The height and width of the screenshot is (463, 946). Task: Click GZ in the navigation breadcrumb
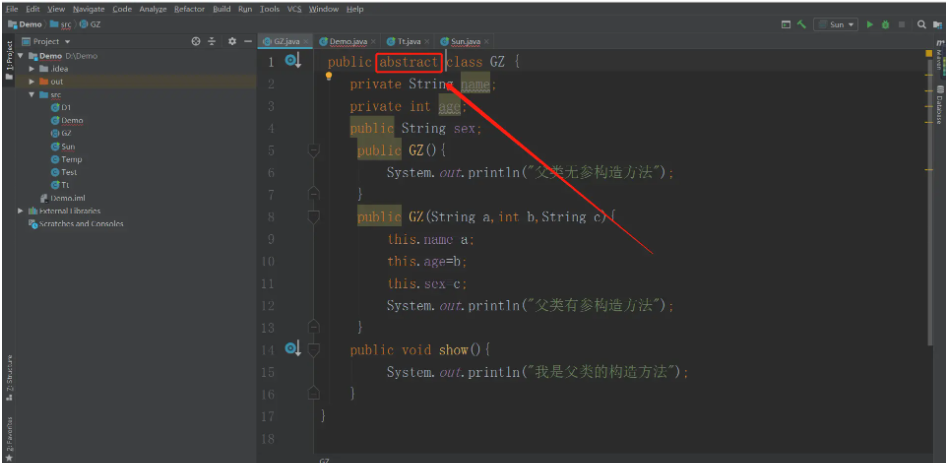[90, 25]
